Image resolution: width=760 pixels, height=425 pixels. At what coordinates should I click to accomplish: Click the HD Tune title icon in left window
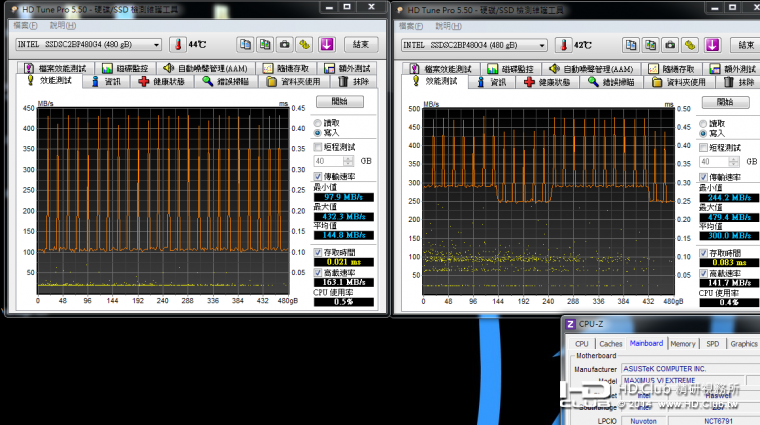14,9
